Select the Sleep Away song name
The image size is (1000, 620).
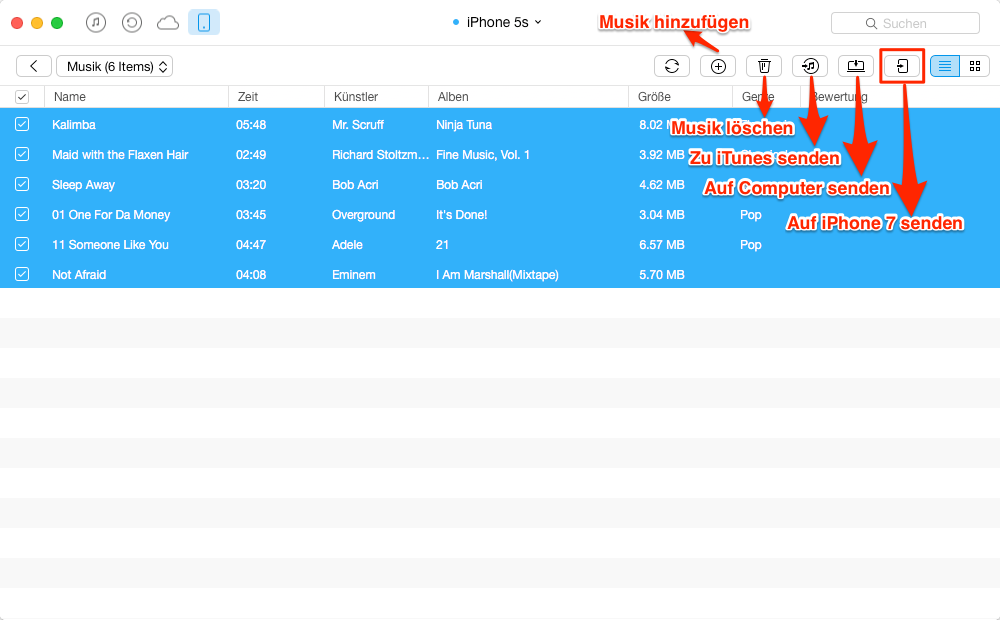tap(84, 185)
